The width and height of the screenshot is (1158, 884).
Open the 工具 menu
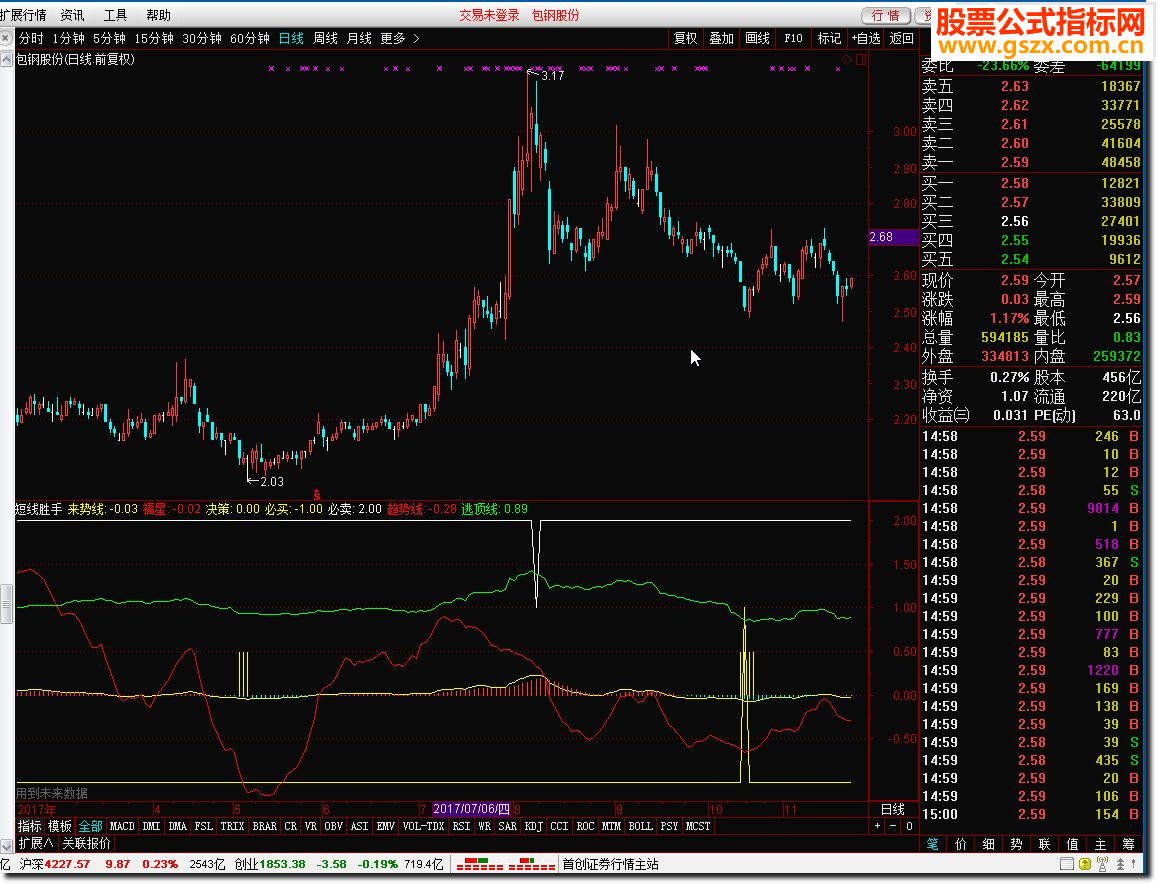point(115,15)
